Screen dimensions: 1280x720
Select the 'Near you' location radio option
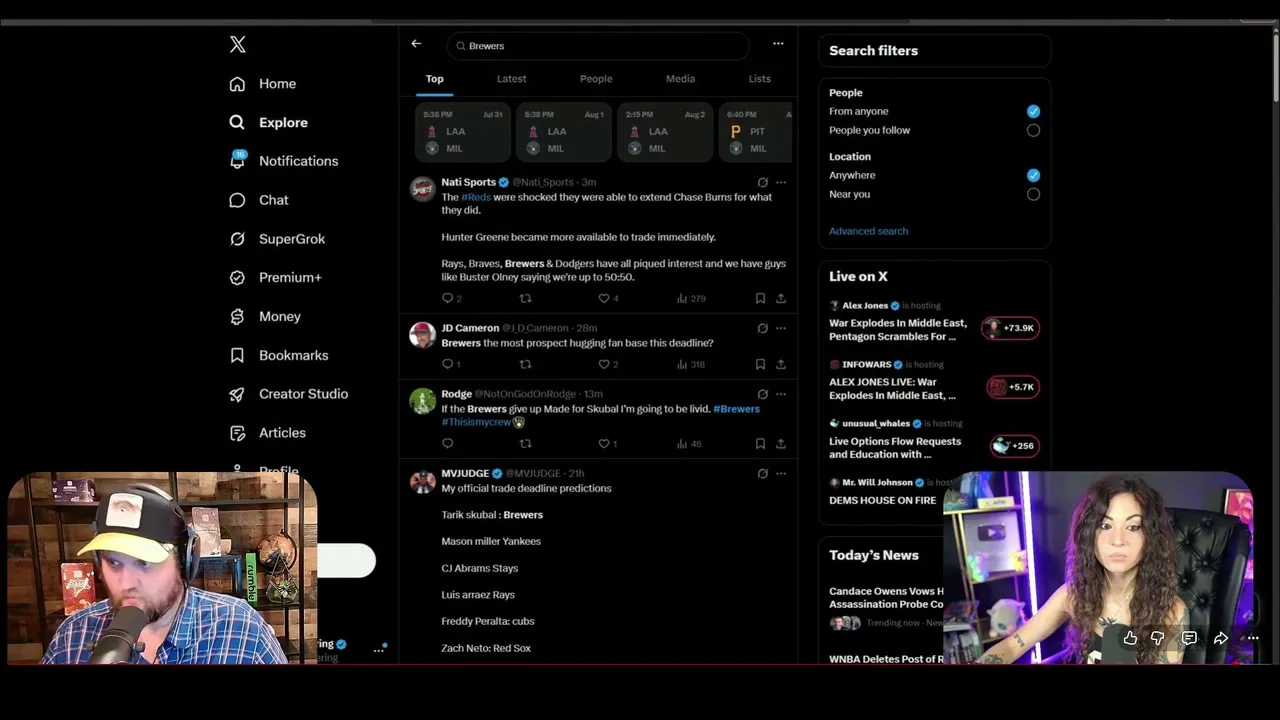1033,194
